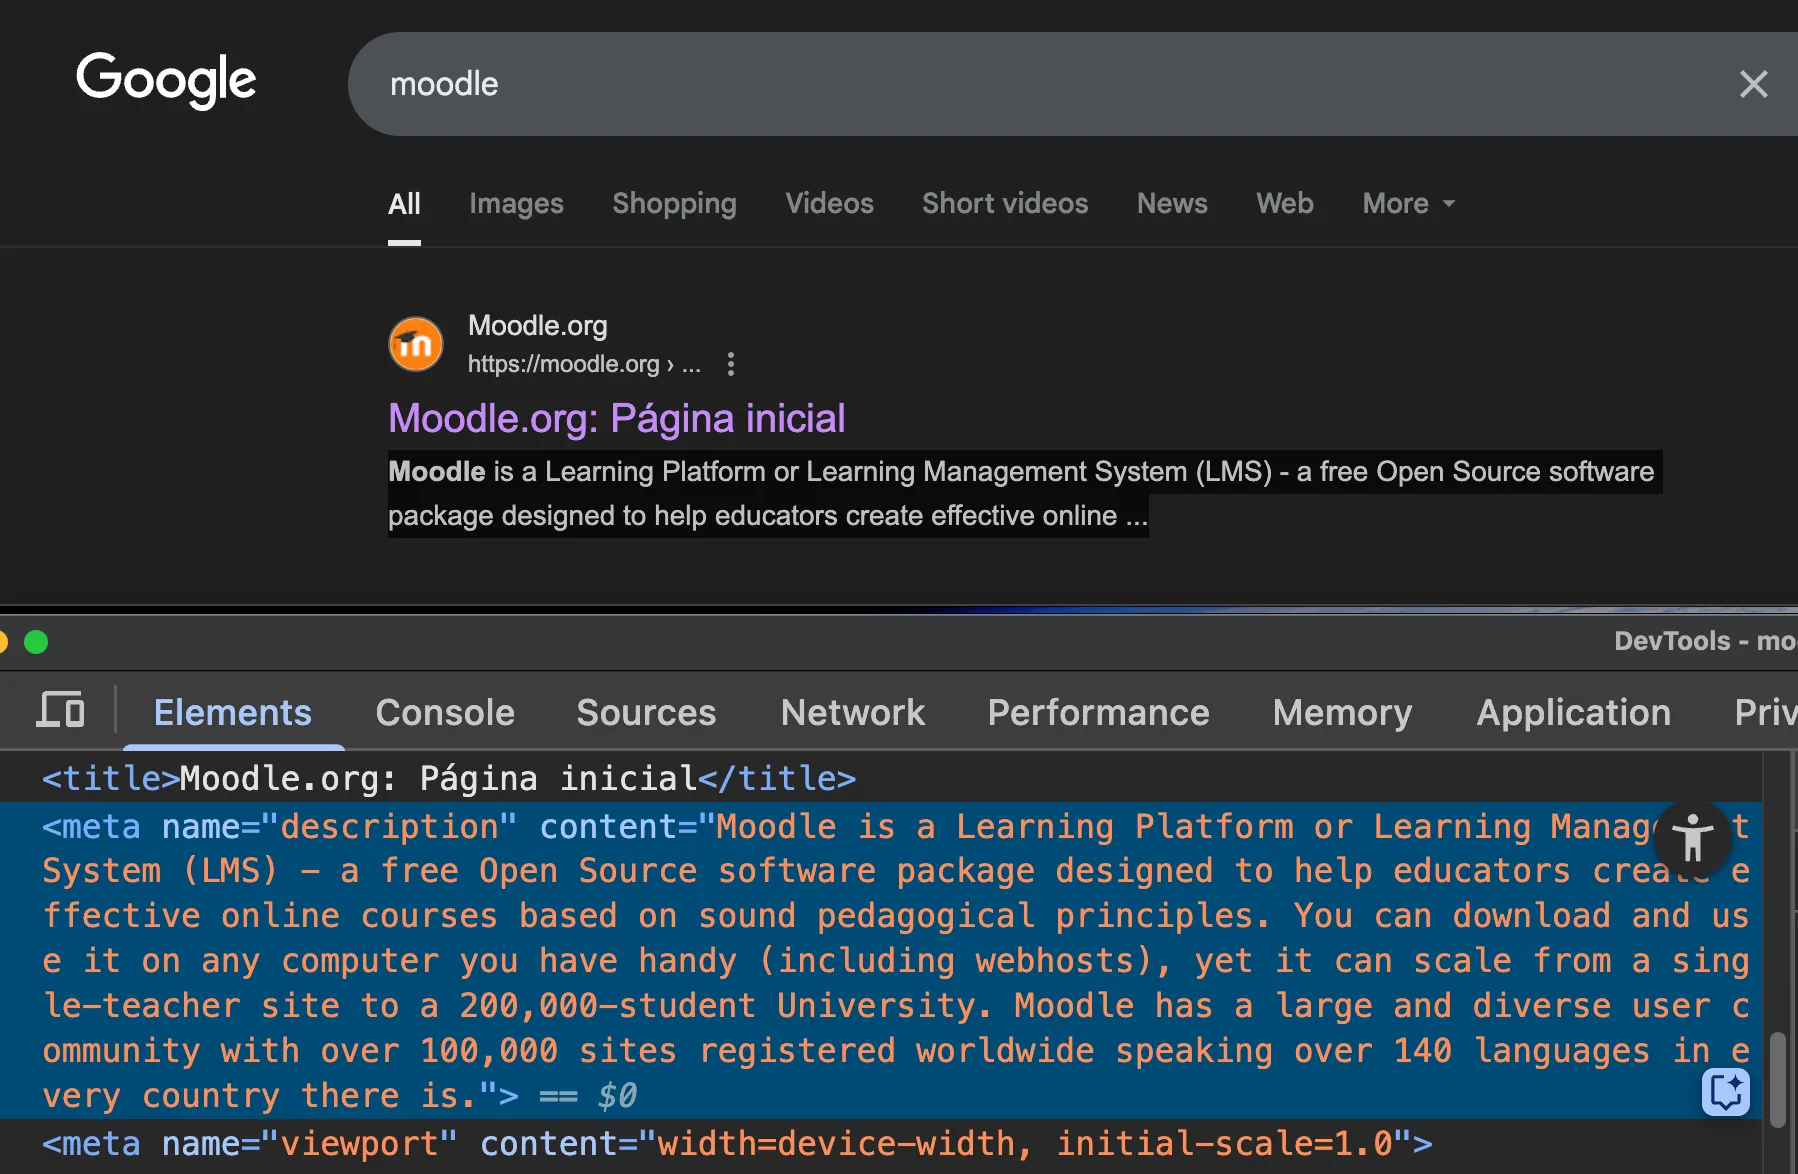
Task: Select the meta viewport element line
Action: click(737, 1143)
